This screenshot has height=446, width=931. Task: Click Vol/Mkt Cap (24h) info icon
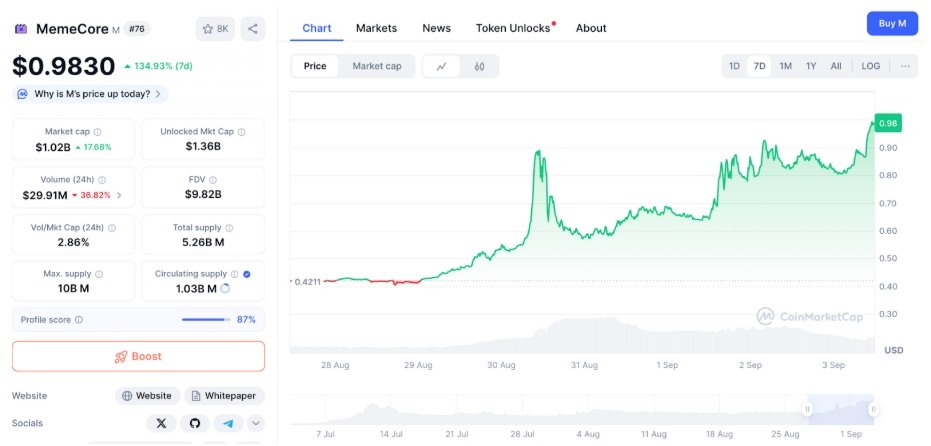(x=112, y=227)
